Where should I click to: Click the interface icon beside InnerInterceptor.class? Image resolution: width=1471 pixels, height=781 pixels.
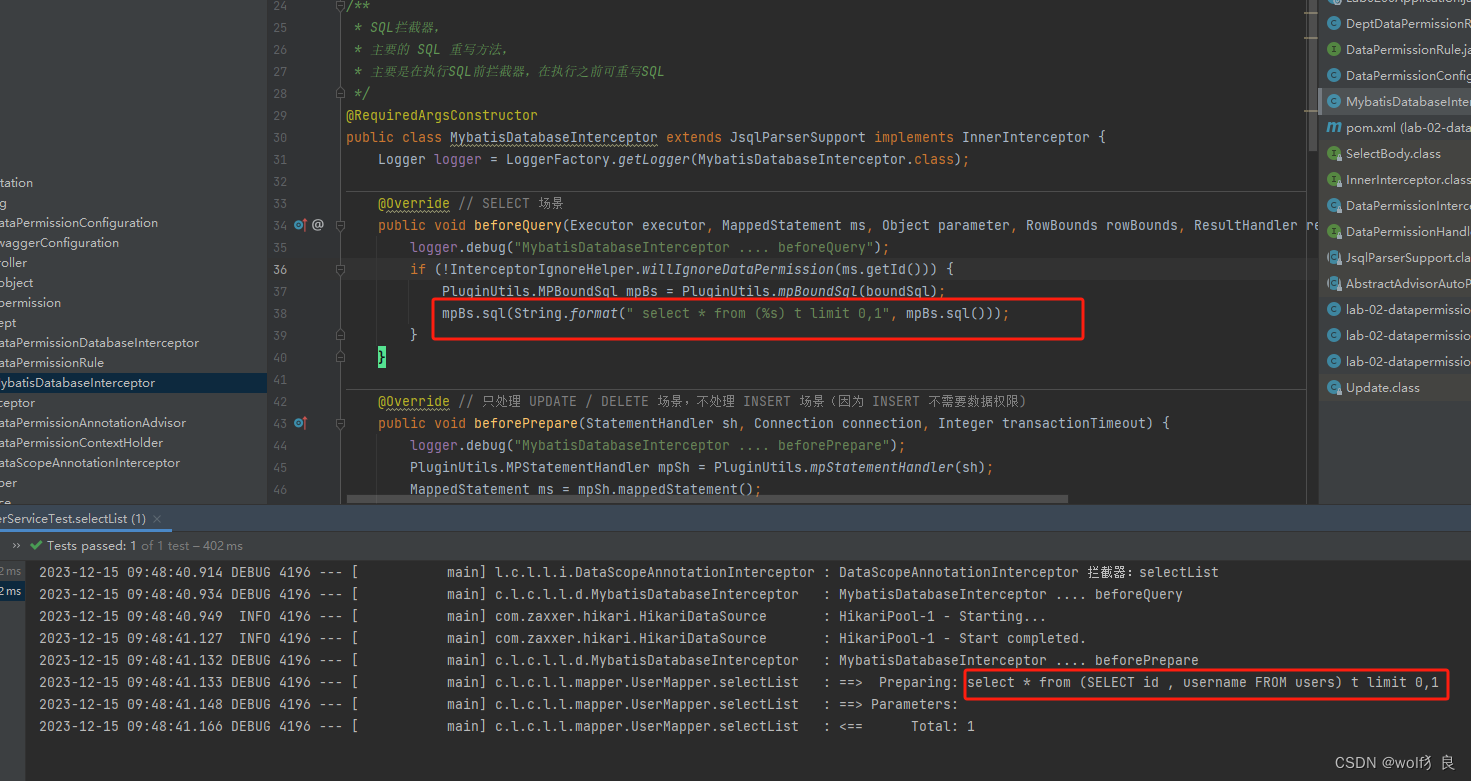(1334, 179)
